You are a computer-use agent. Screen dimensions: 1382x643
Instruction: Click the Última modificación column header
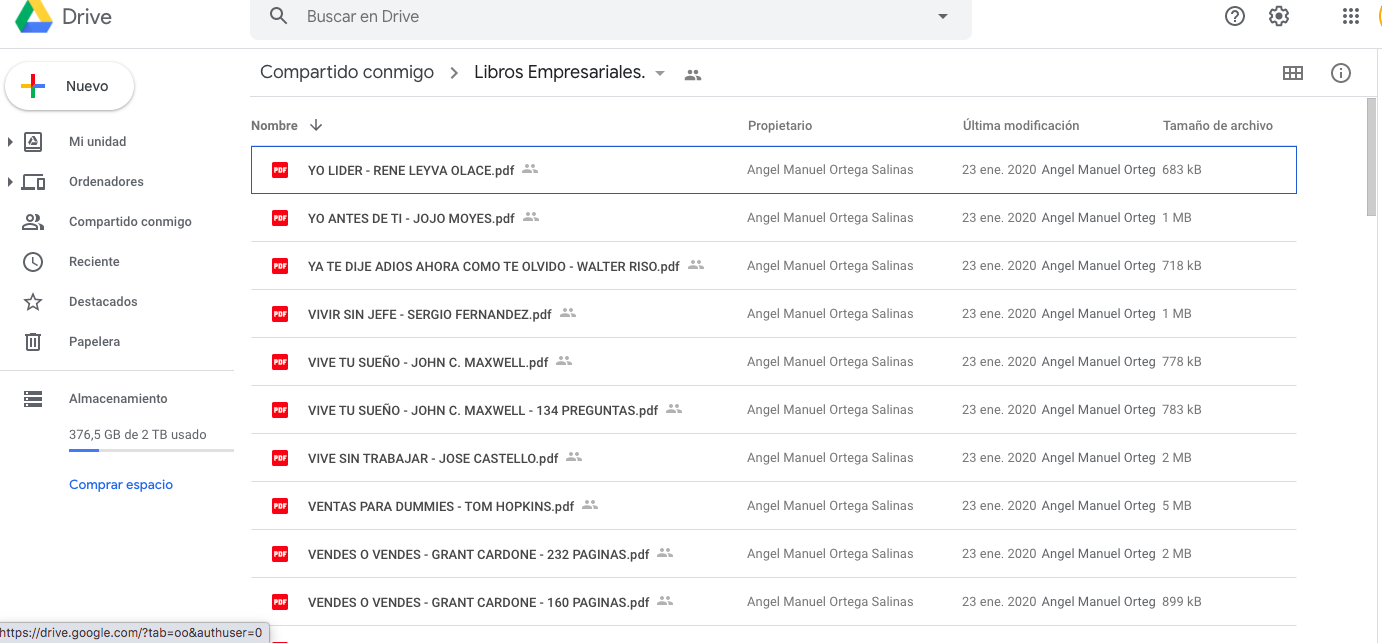[x=1021, y=126]
